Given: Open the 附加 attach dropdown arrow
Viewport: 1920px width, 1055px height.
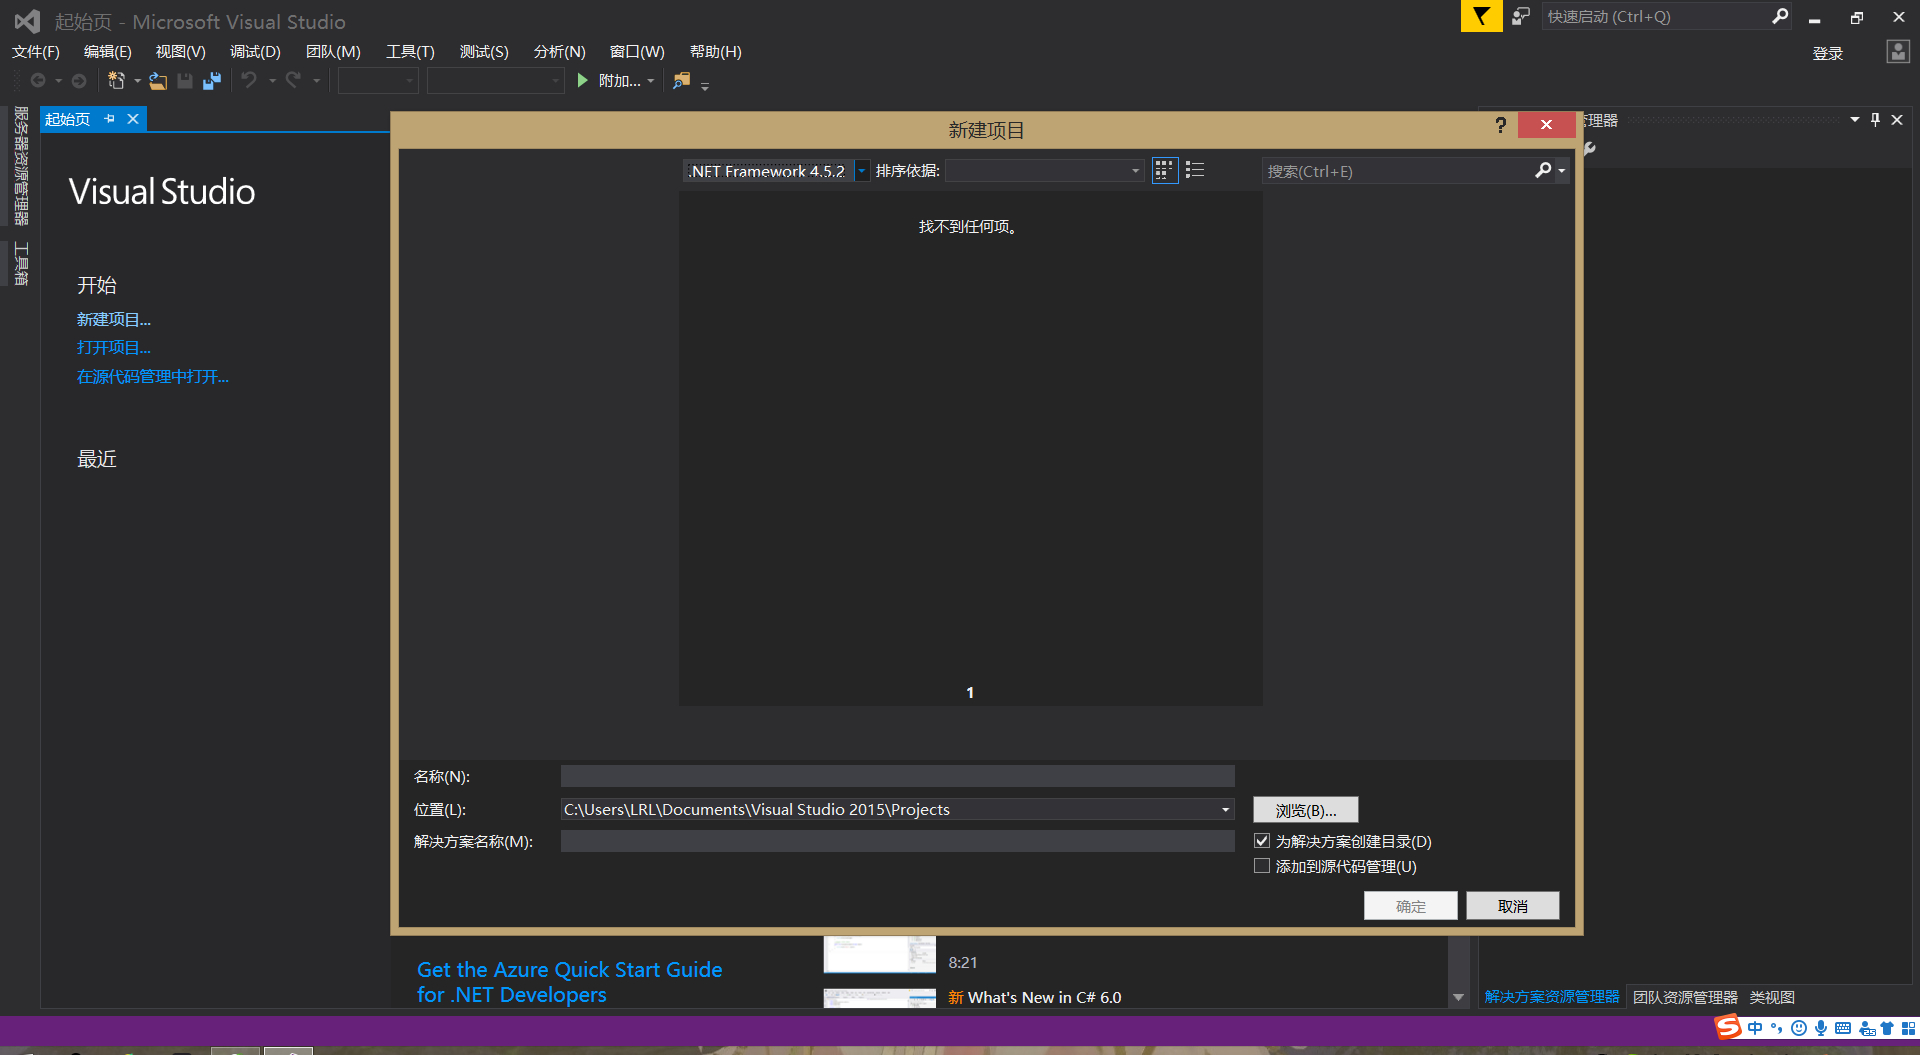Looking at the screenshot, I should coord(651,81).
